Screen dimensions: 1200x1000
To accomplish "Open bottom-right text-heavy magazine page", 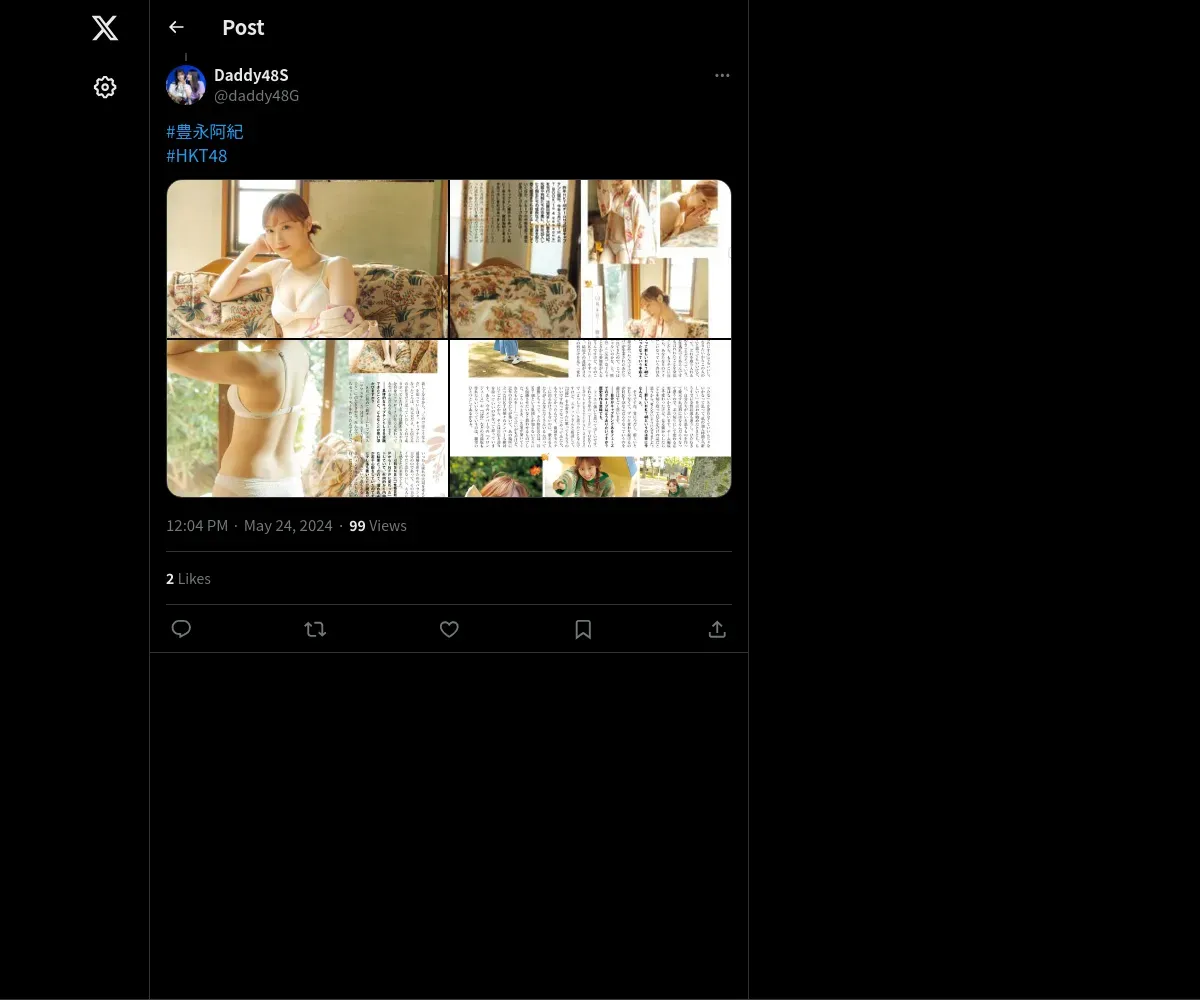I will pyautogui.click(x=590, y=418).
